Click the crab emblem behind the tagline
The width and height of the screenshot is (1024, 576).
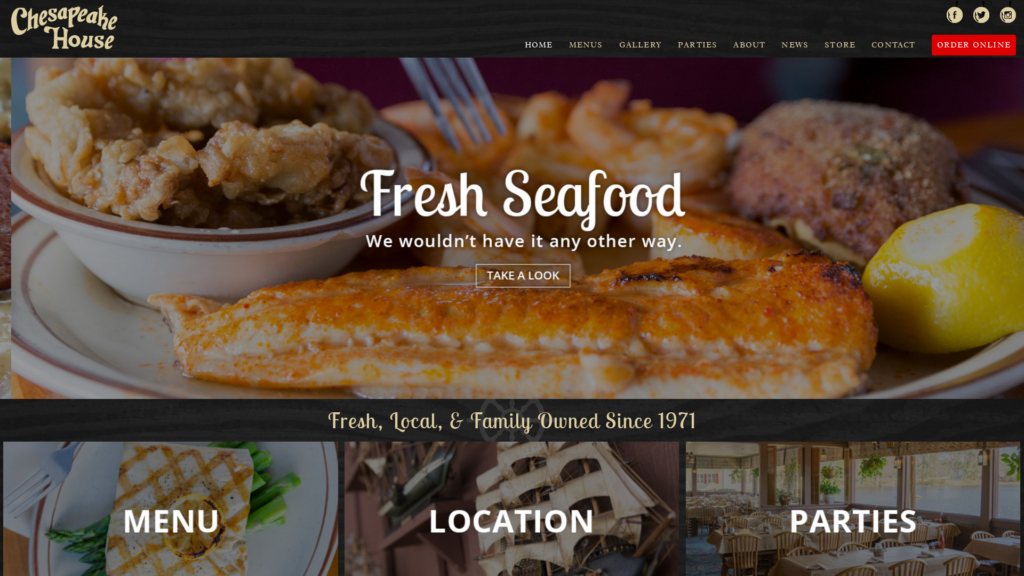[x=512, y=420]
